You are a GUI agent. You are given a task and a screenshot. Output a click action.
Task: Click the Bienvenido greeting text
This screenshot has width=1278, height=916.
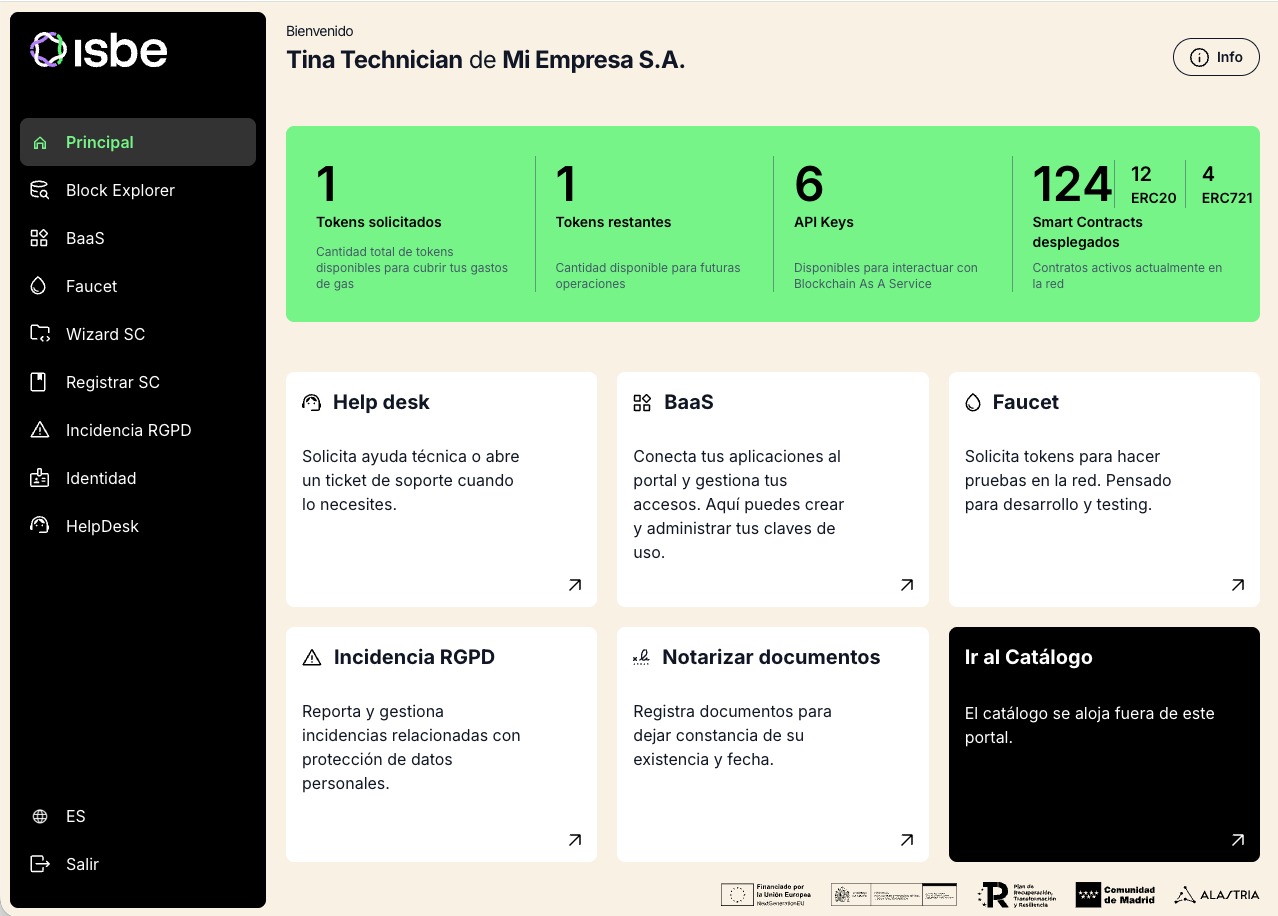point(319,31)
